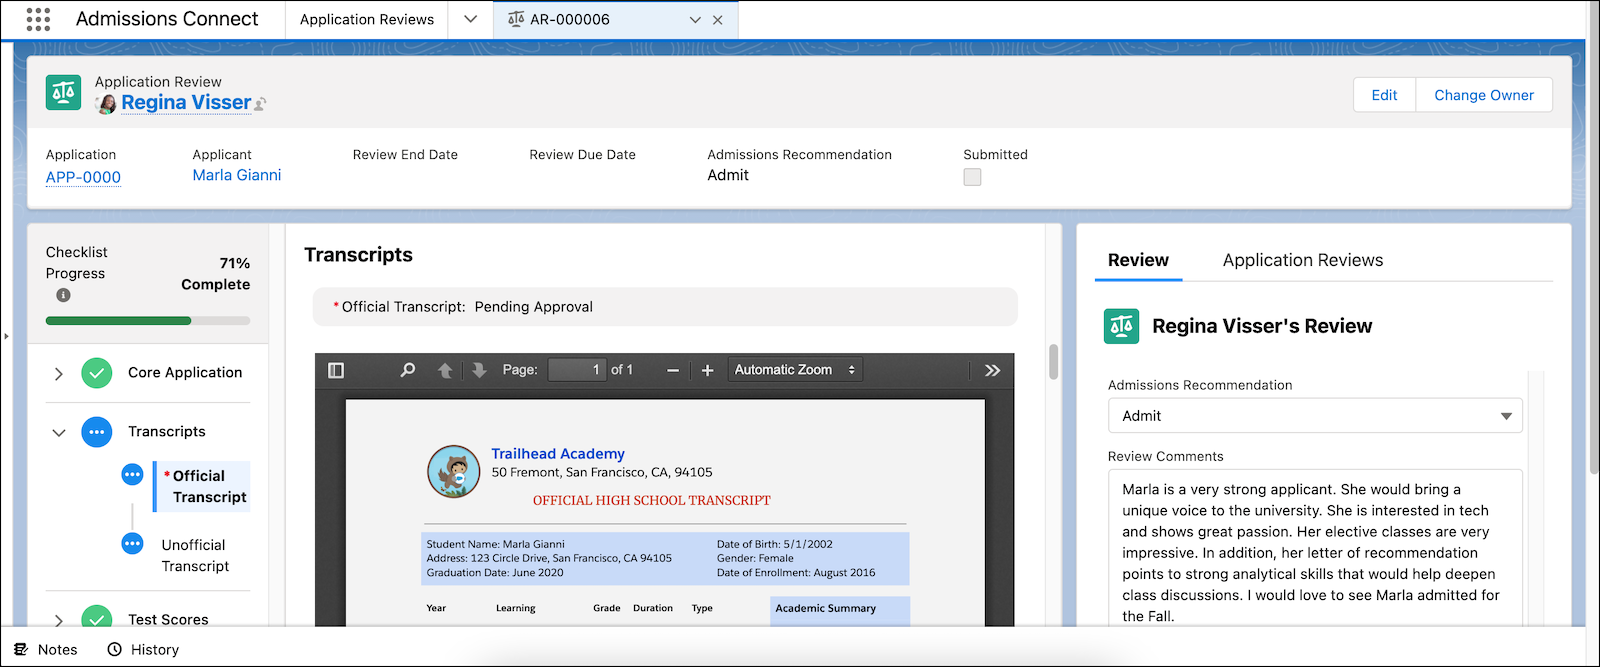Open the Automatic Zoom dropdown
The image size is (1600, 667).
coord(795,370)
